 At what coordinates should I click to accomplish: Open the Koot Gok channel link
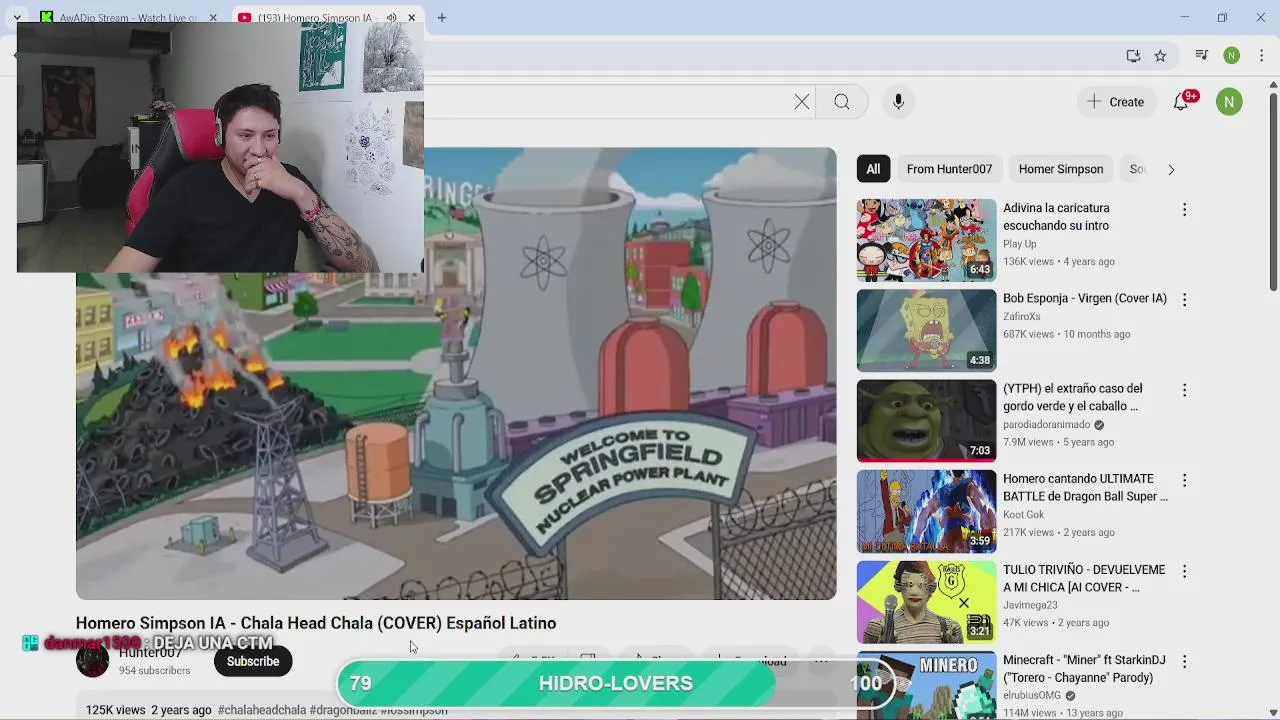click(1023, 515)
